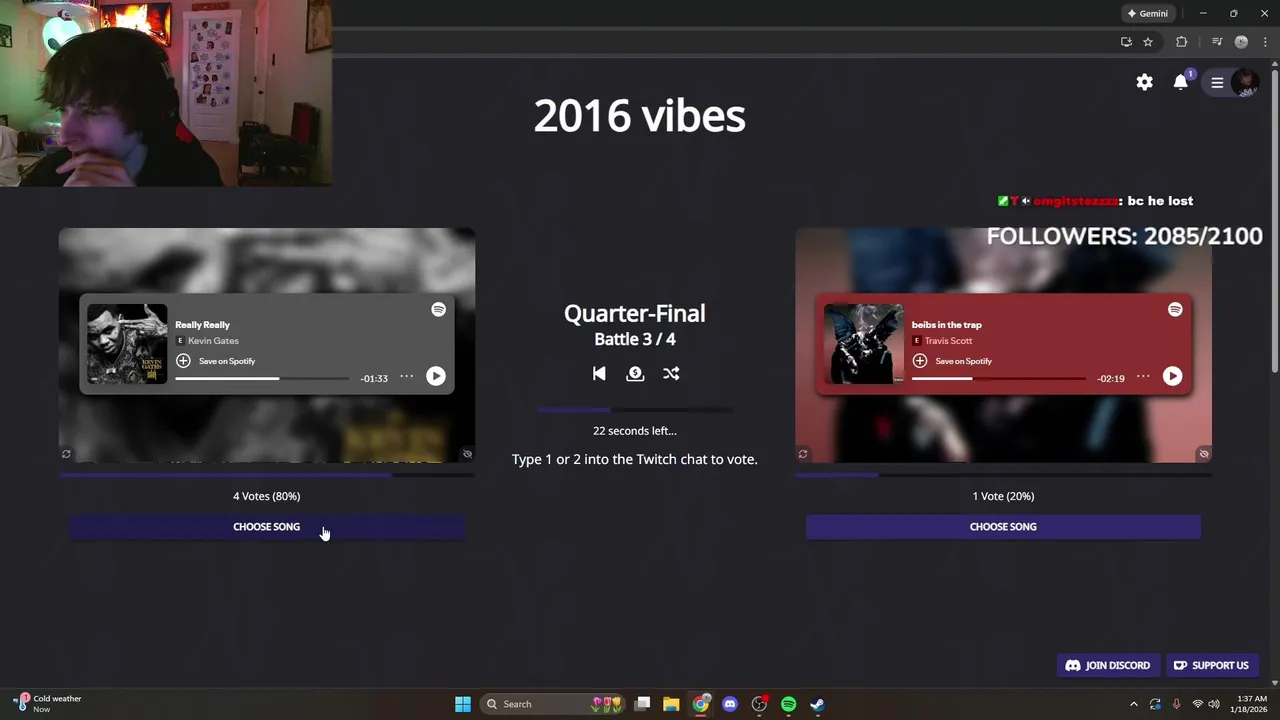Open Chrome media controls icon
This screenshot has height=720, width=1280.
pos(1217,42)
